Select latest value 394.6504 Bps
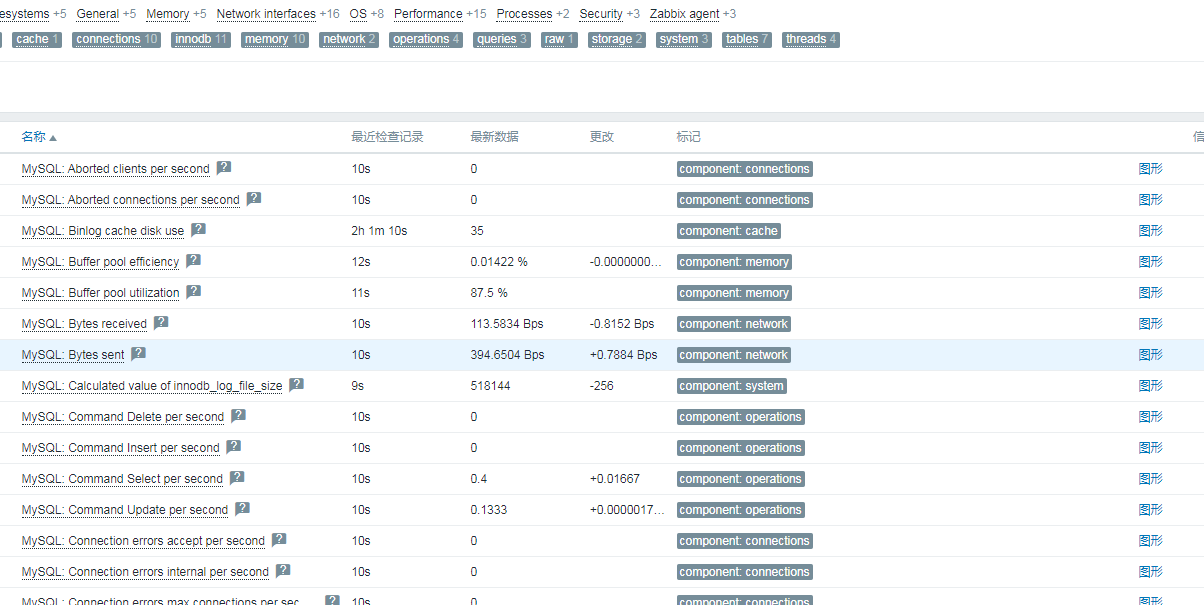The height and width of the screenshot is (605, 1204). click(507, 355)
